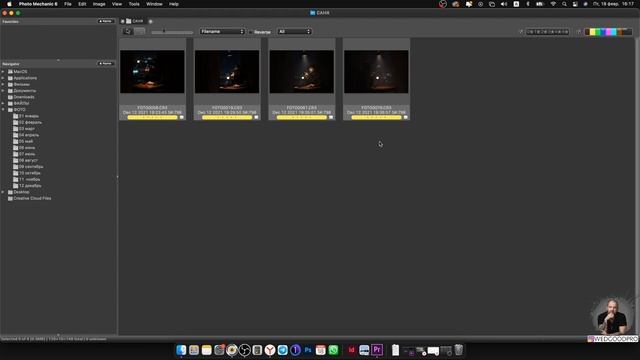
Task: Open the Tools menu
Action: pos(134,4)
